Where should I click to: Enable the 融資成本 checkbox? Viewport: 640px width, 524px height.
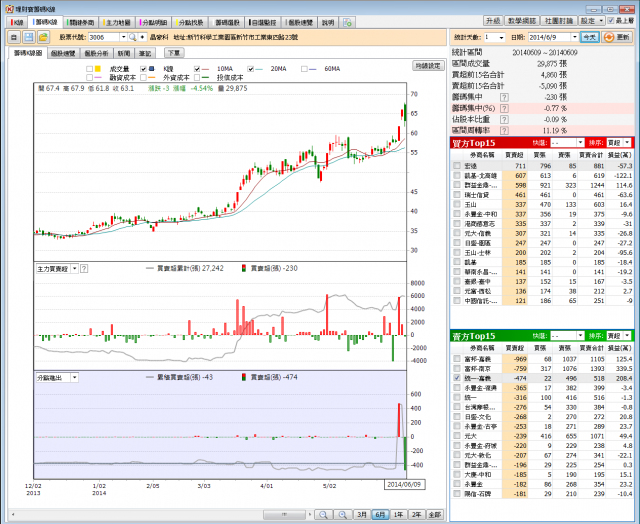(x=89, y=77)
